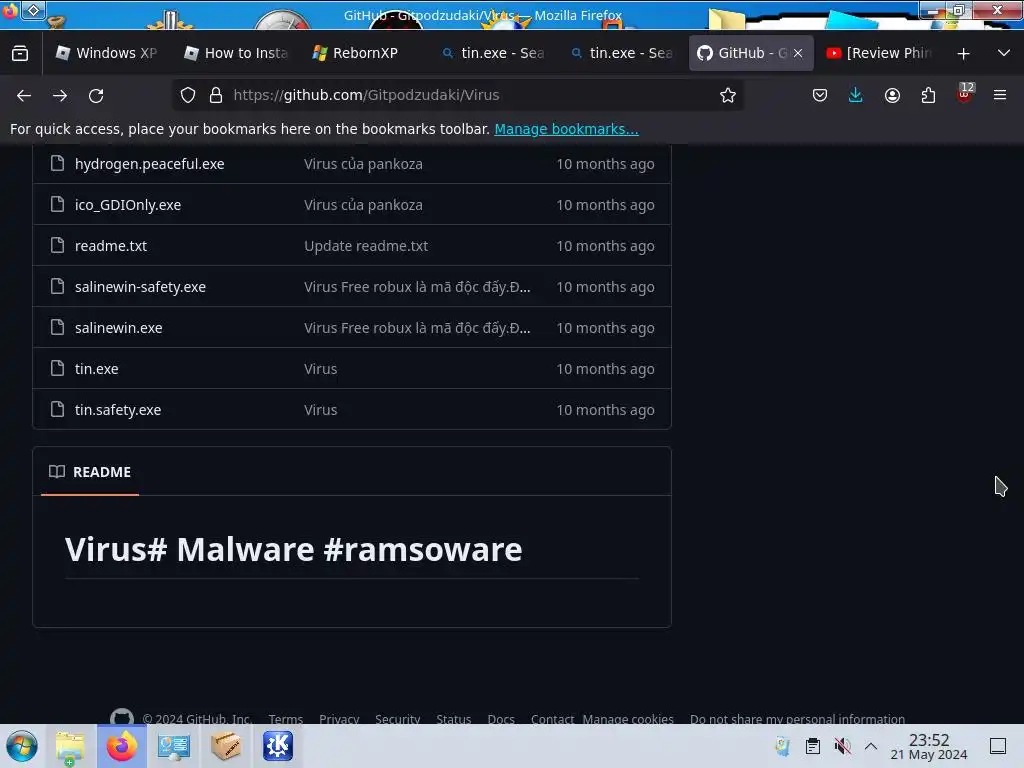Toggle the muted volume tray icon

pyautogui.click(x=842, y=746)
